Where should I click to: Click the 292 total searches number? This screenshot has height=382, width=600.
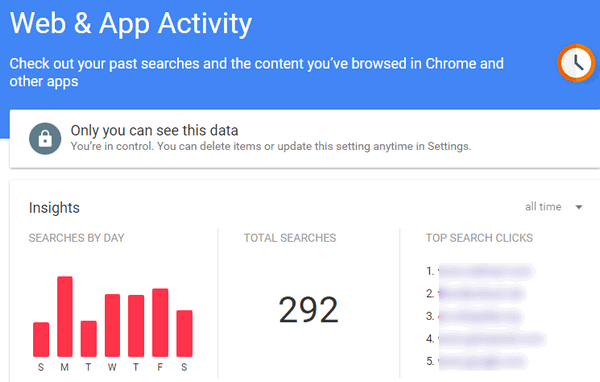(x=308, y=310)
